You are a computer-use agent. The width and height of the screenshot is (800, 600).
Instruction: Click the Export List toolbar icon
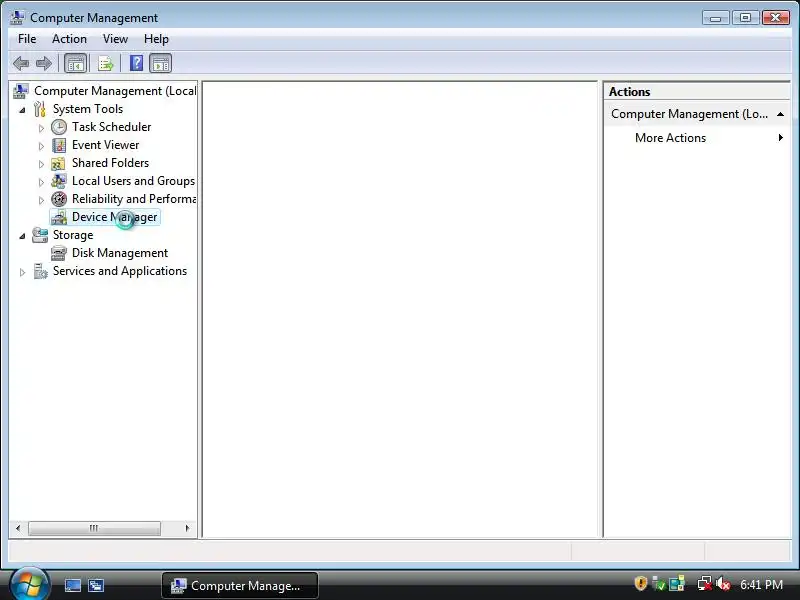click(x=106, y=64)
